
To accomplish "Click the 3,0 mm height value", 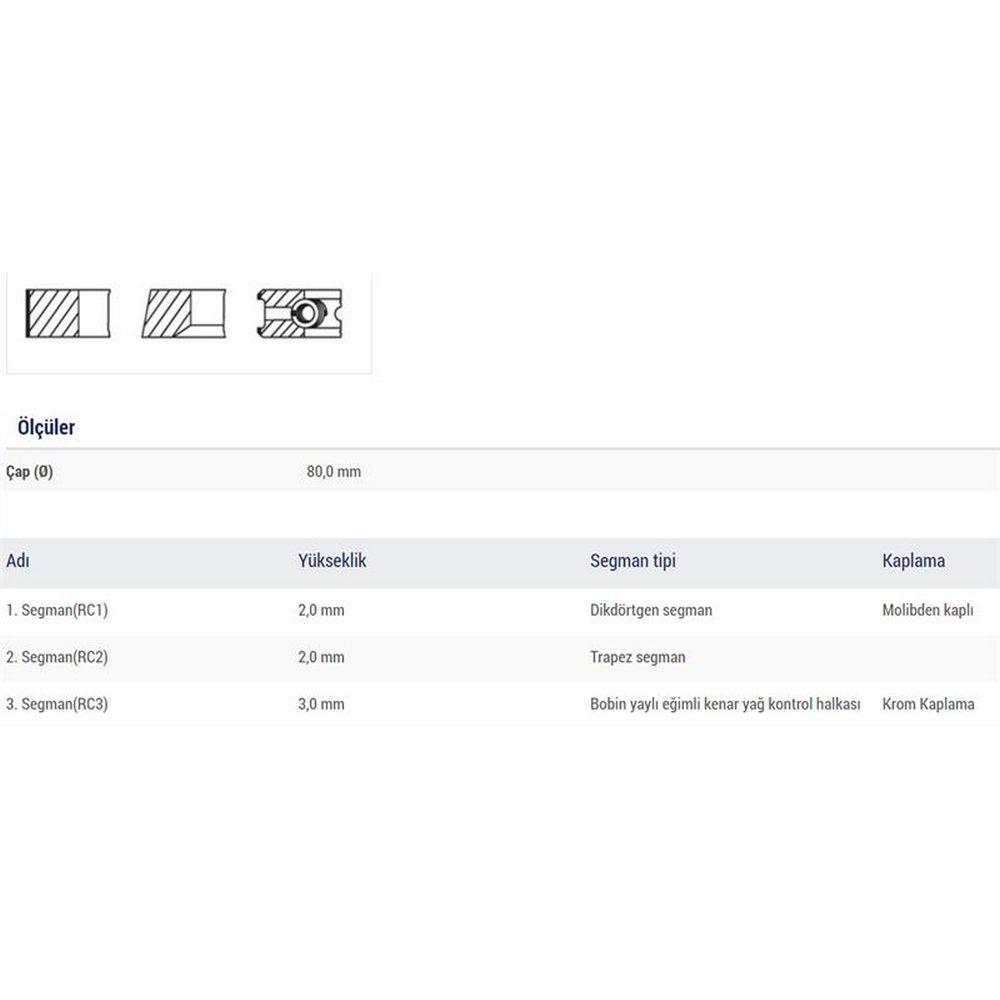I will coord(321,704).
